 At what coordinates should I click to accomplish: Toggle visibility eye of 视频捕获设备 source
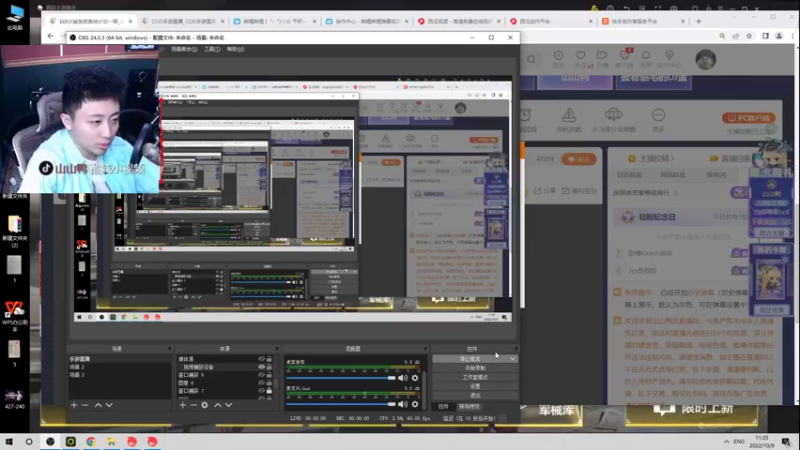[262, 367]
